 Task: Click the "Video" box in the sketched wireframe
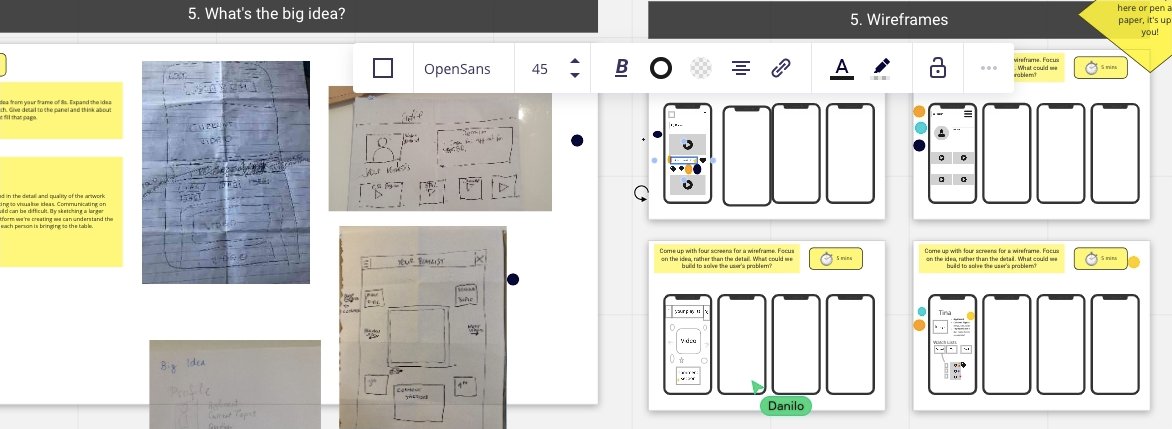tap(688, 342)
